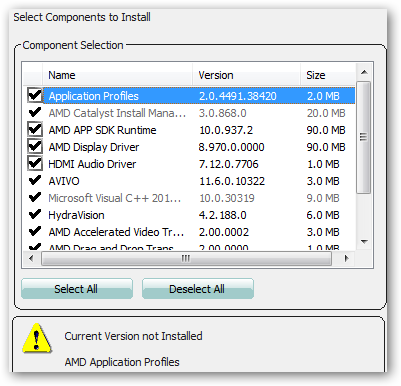This screenshot has height=386, width=401.
Task: Select the AMD APP SDK Runtime row
Action: (190, 130)
